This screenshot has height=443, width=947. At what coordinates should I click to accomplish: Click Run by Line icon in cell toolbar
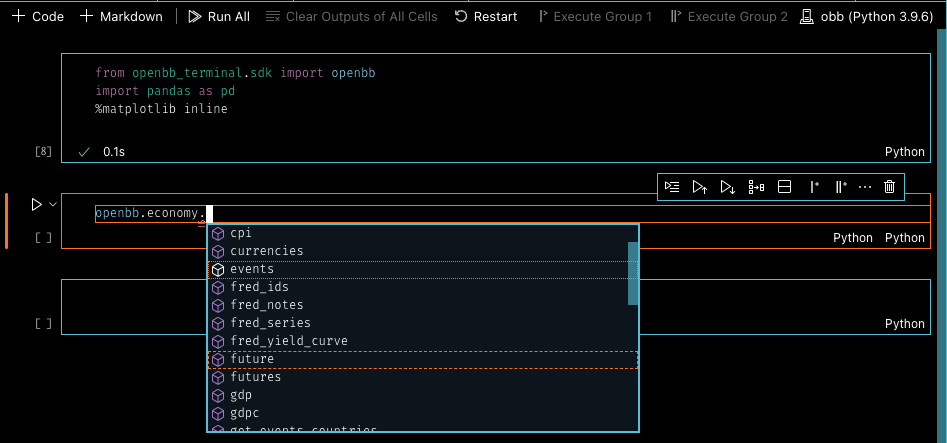672,187
